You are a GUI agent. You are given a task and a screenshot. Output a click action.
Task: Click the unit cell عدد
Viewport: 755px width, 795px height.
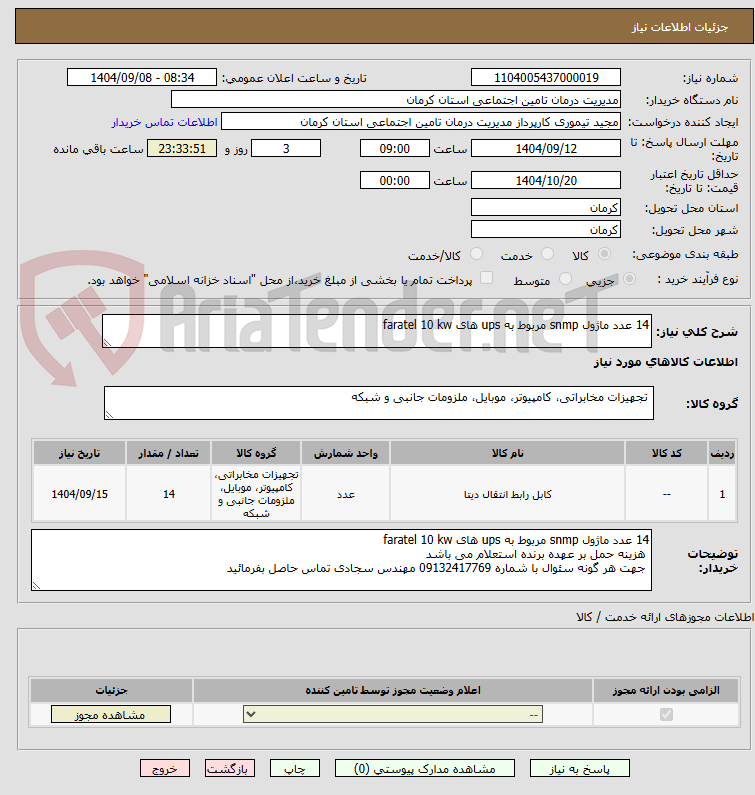(x=345, y=494)
